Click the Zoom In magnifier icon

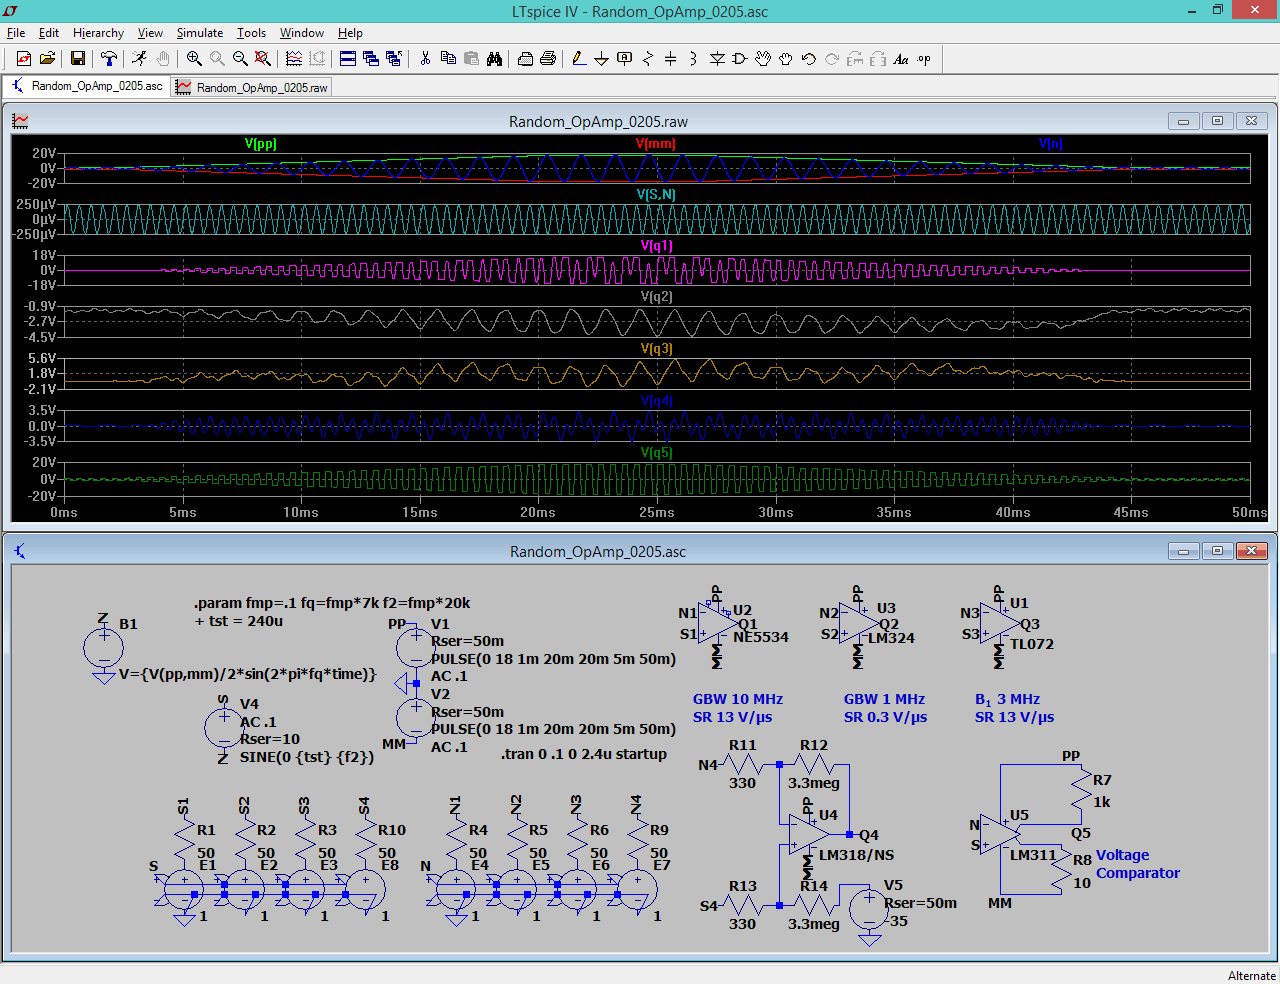(x=194, y=59)
